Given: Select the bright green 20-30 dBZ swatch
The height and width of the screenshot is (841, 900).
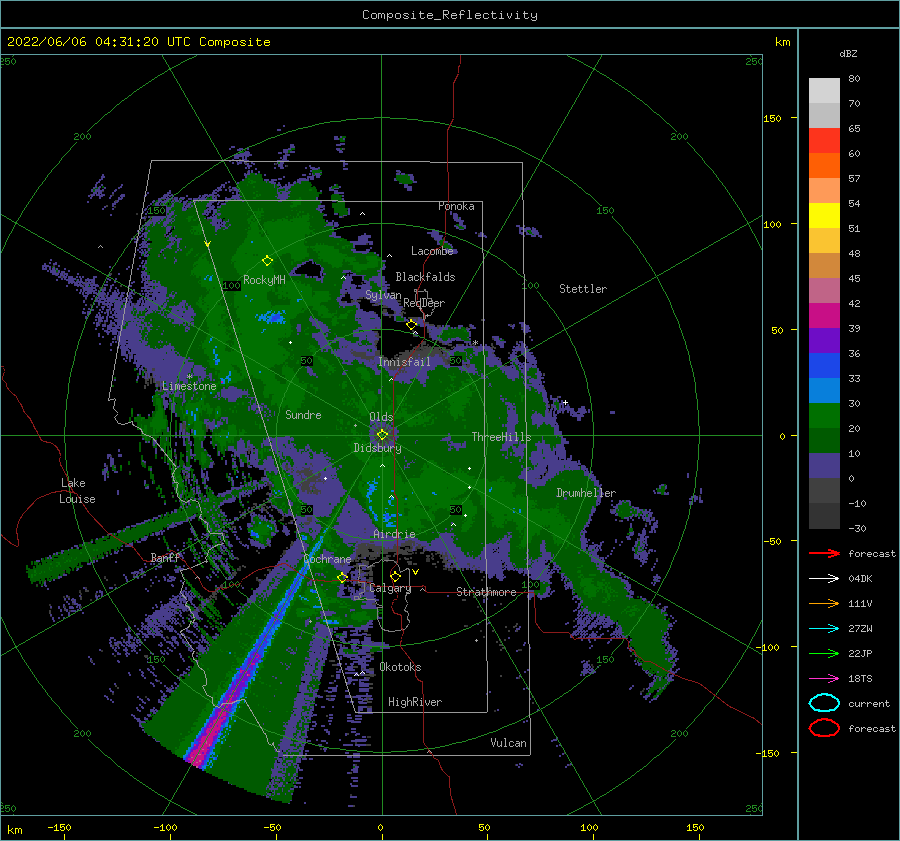Looking at the screenshot, I should coord(824,416).
